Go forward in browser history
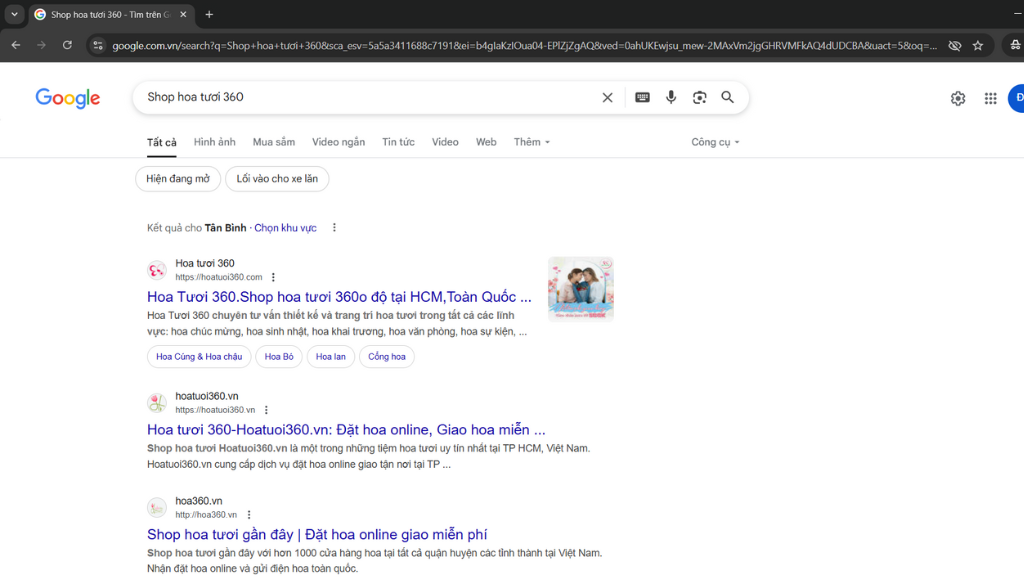Viewport: 1024px width, 584px height. pos(41,45)
